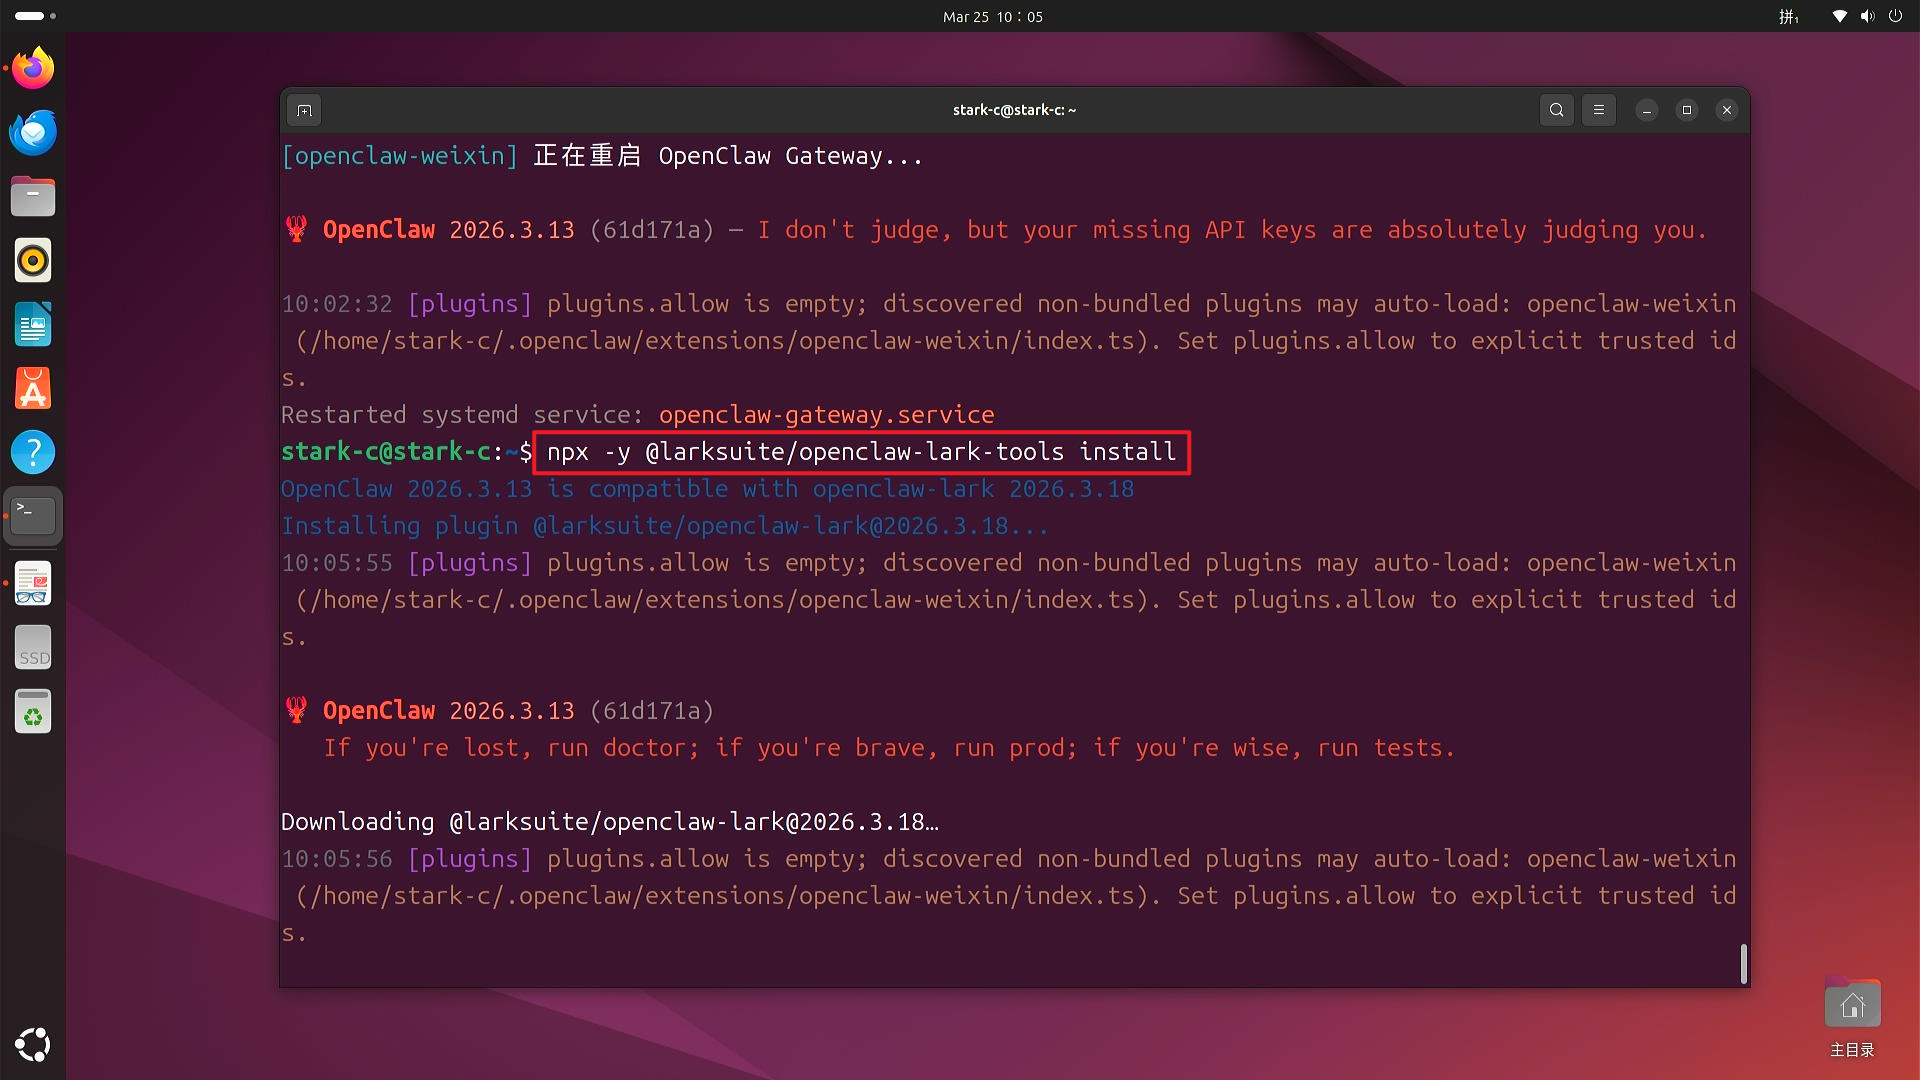Click the terminal search icon
The width and height of the screenshot is (1920, 1080).
(1556, 110)
